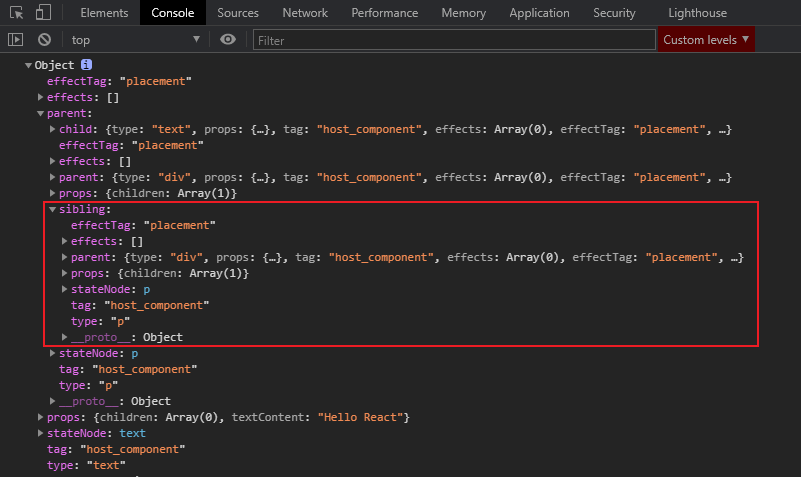Expand __proto__ inside the sibling block

click(x=65, y=337)
